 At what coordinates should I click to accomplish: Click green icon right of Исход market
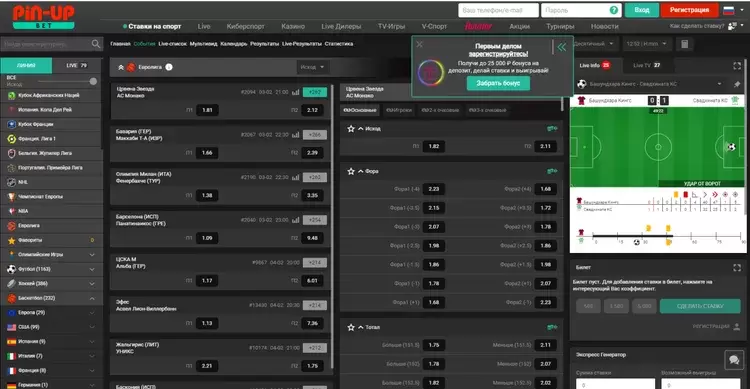[552, 129]
